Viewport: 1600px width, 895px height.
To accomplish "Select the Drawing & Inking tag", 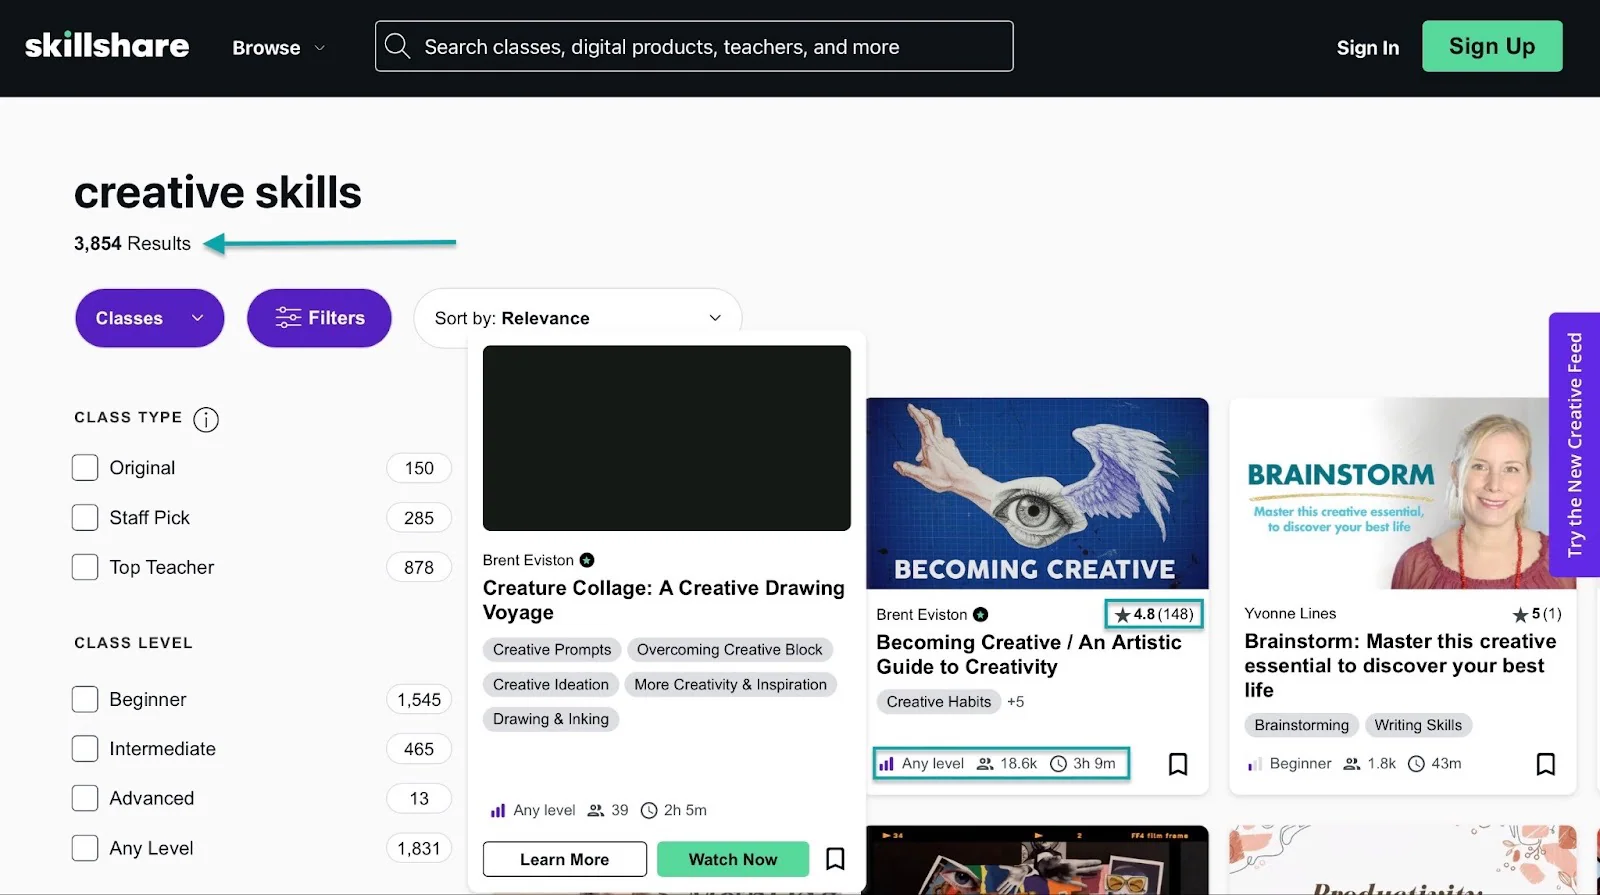I will (x=551, y=719).
